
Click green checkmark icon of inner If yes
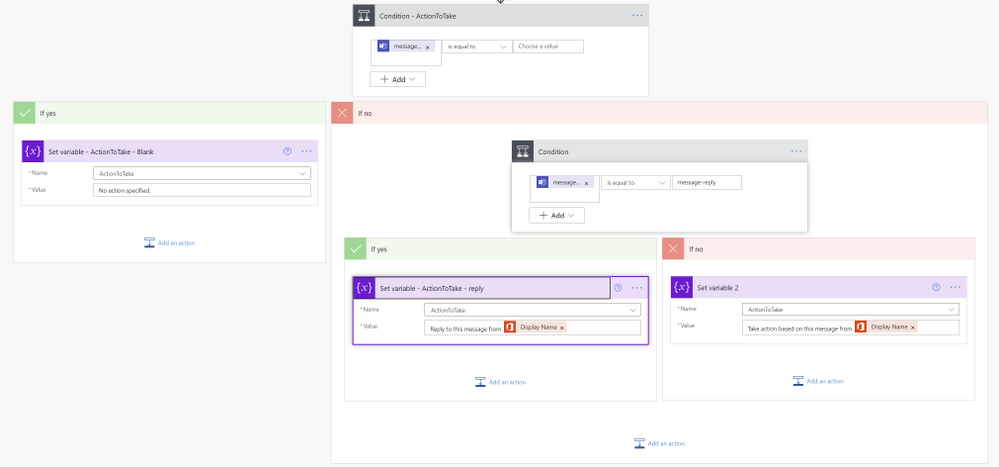(356, 249)
